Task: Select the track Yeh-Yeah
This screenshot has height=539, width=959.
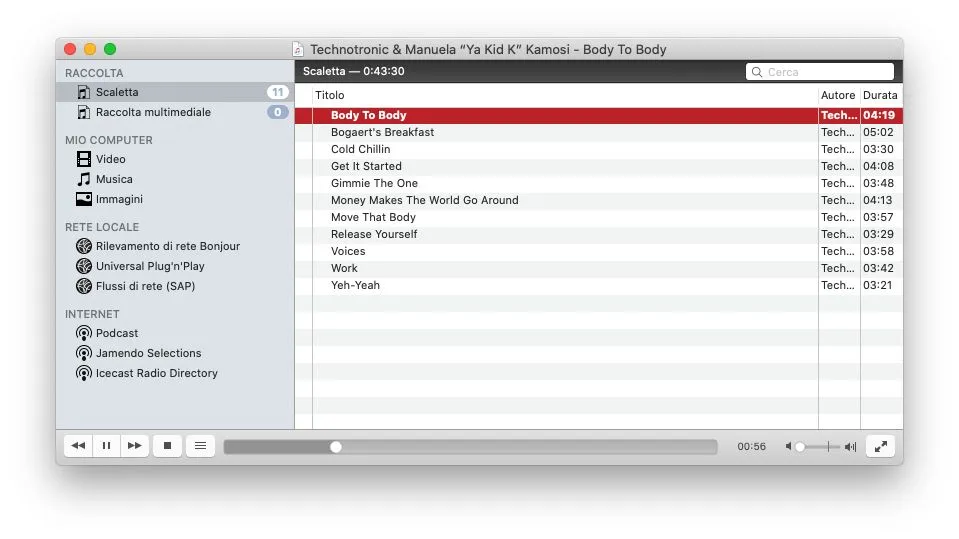Action: [x=599, y=286]
